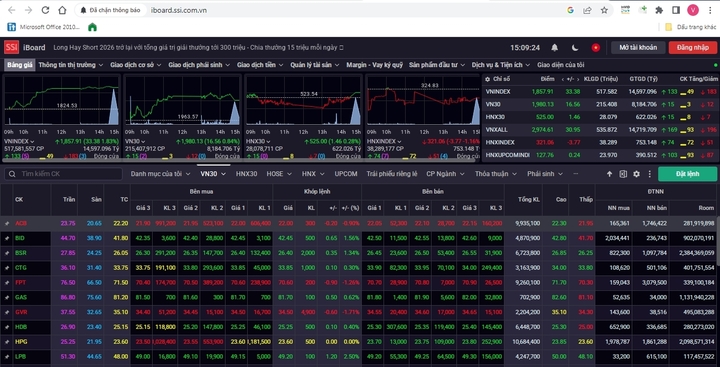Click the Đặt lệnh button
This screenshot has width=720, height=367.
(687, 174)
